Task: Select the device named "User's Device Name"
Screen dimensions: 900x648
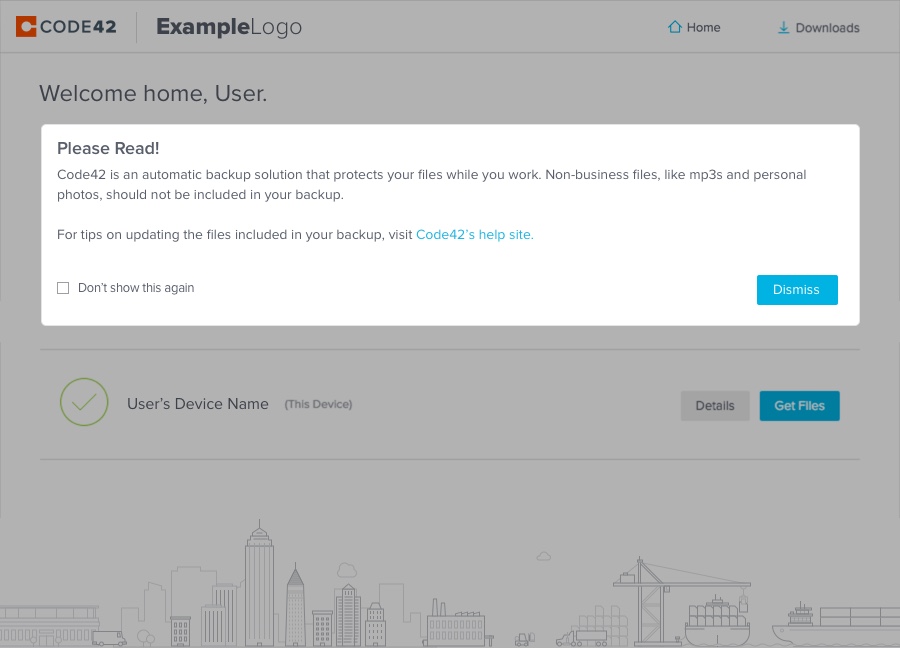Action: pos(197,403)
